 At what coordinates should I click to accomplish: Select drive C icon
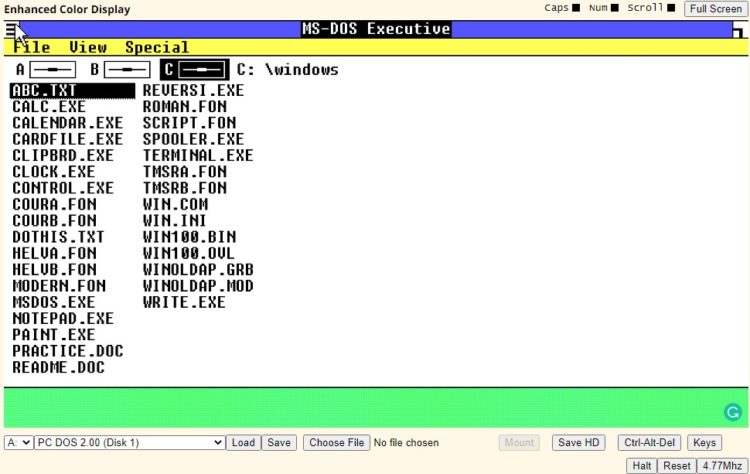201,70
